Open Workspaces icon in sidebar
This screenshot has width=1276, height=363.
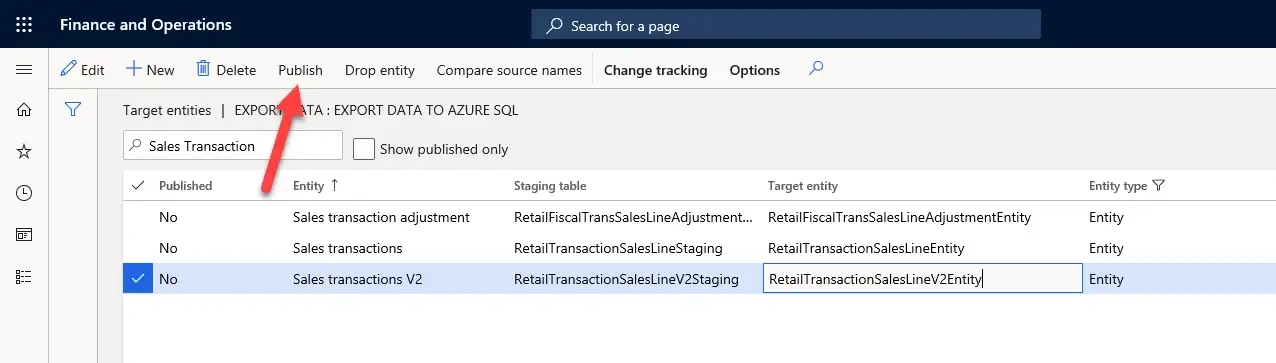tap(25, 235)
